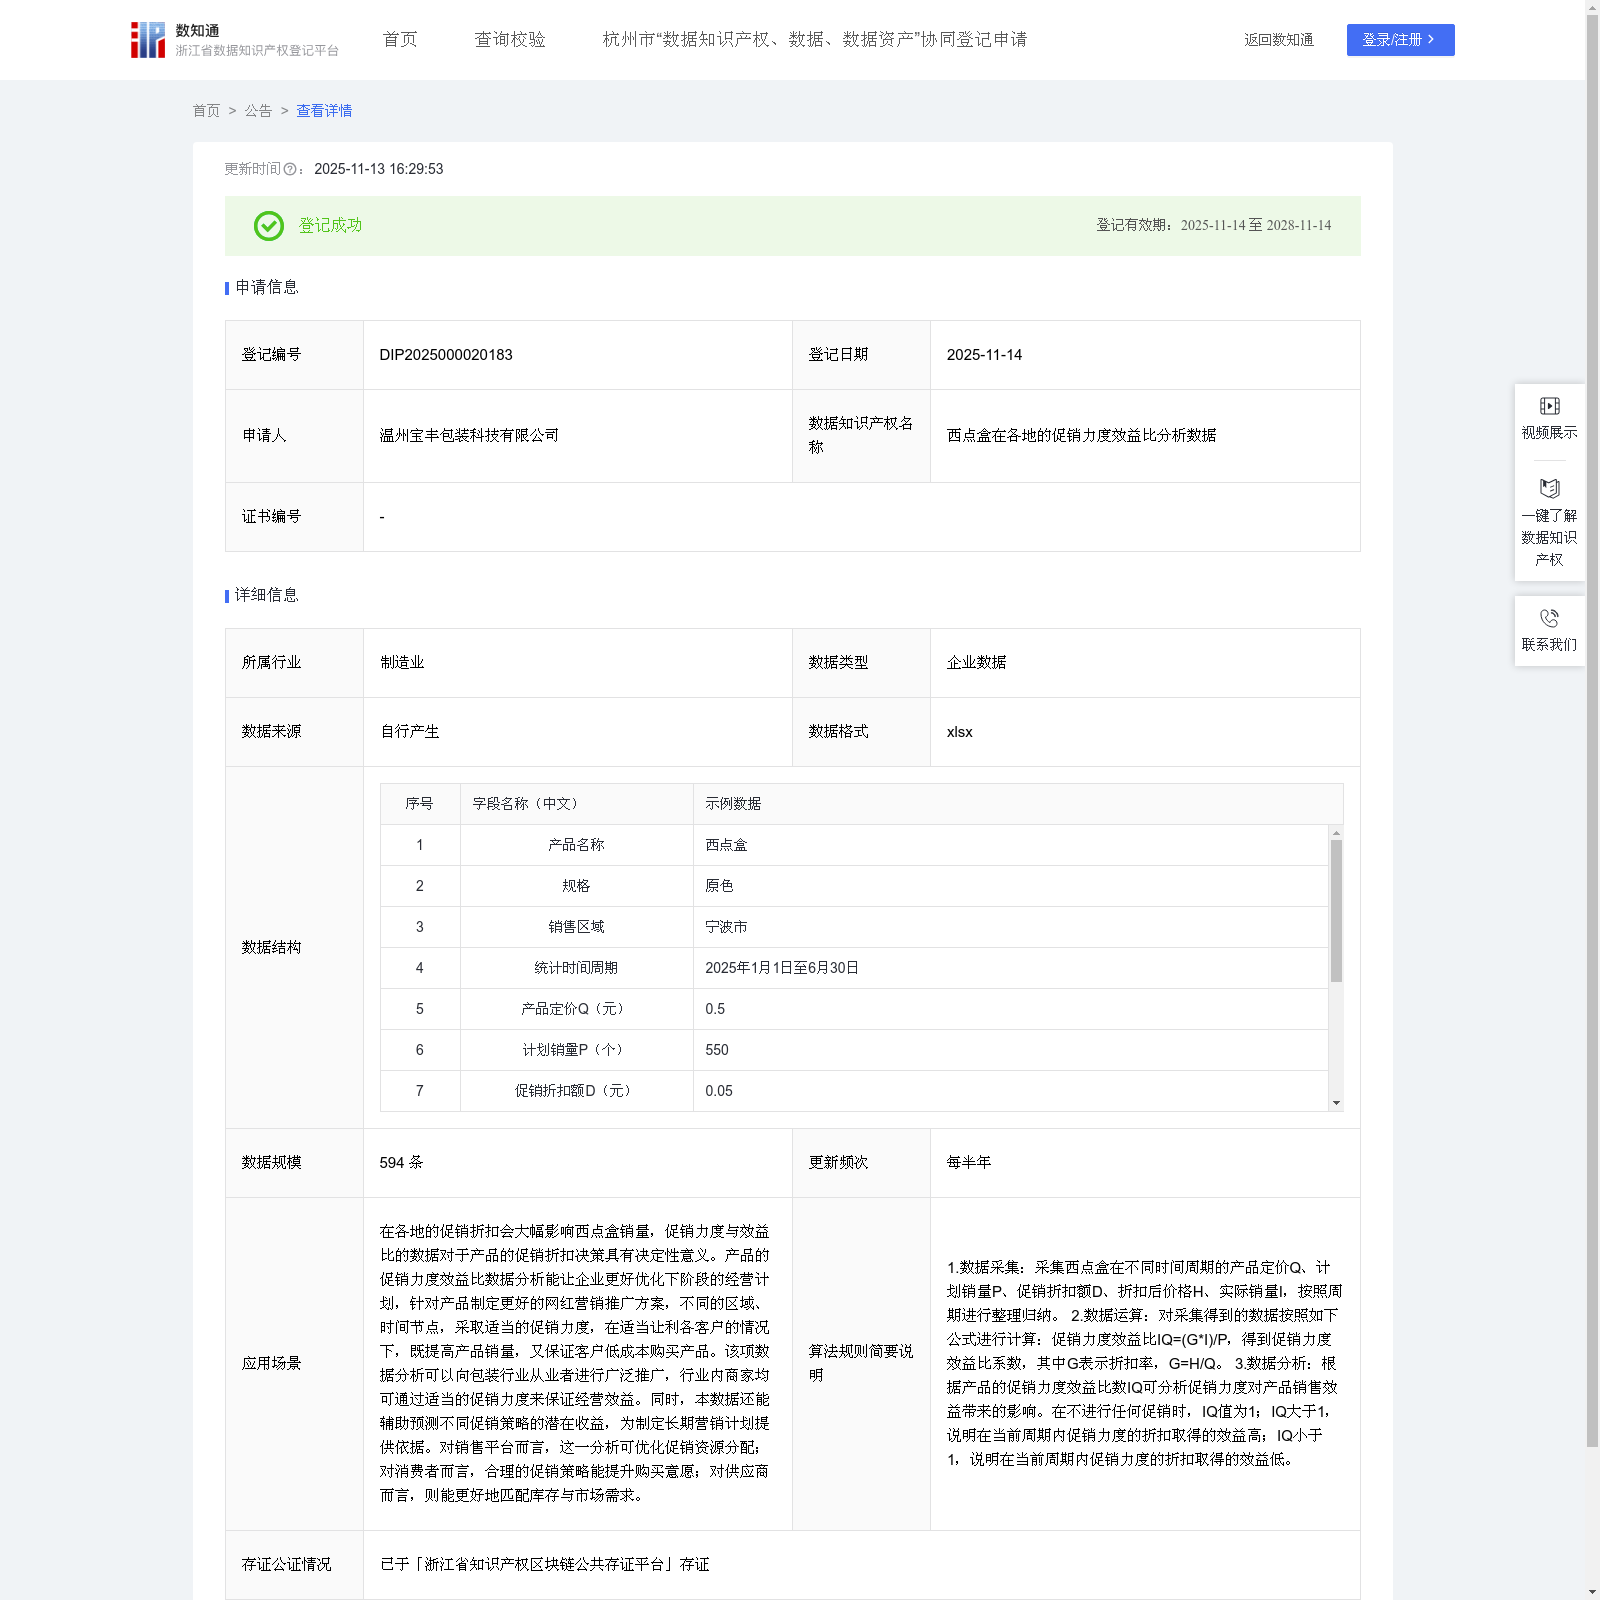1600x1600 pixels.
Task: Click the 返回数知通 link
Action: pos(1279,40)
